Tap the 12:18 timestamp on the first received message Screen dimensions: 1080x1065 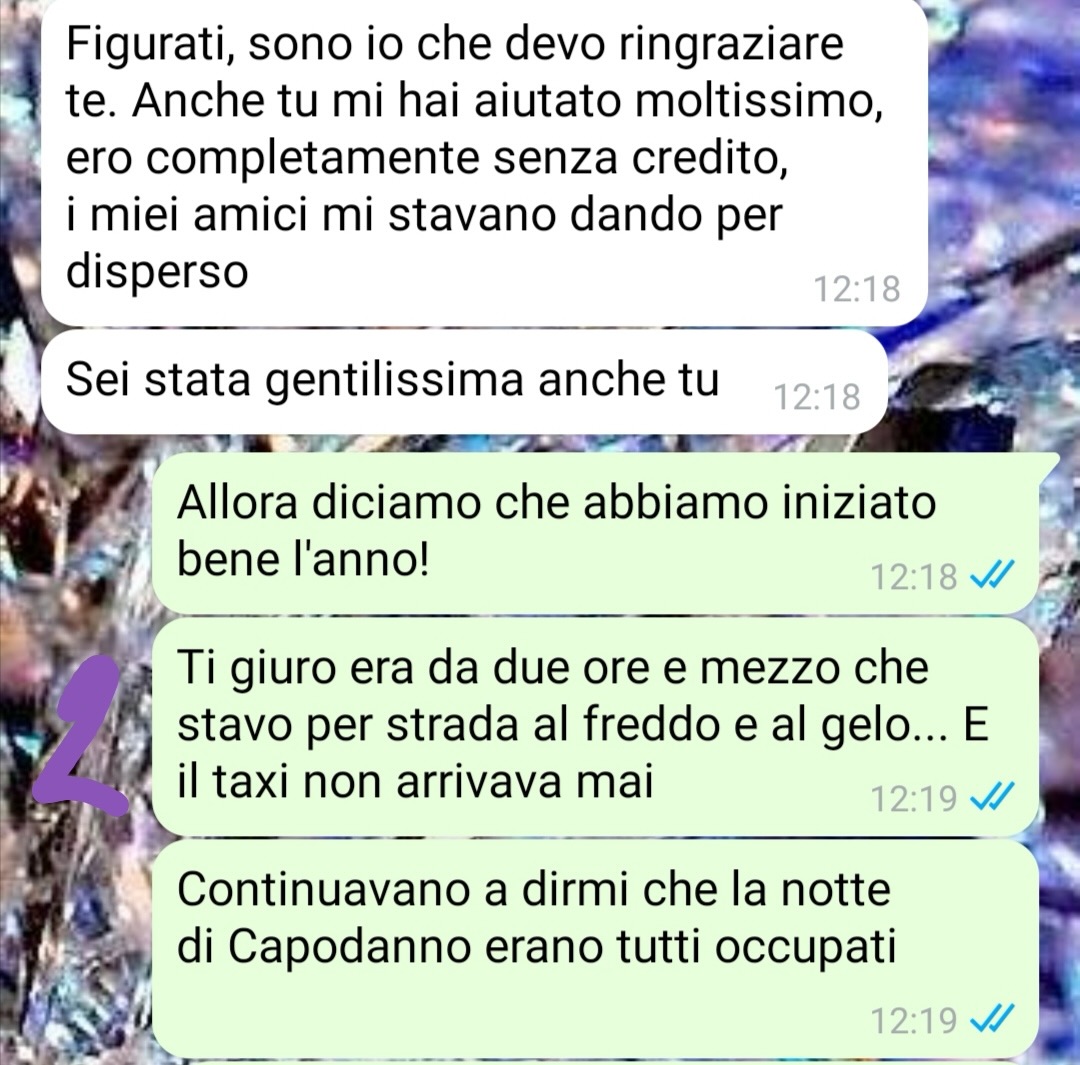(x=857, y=289)
